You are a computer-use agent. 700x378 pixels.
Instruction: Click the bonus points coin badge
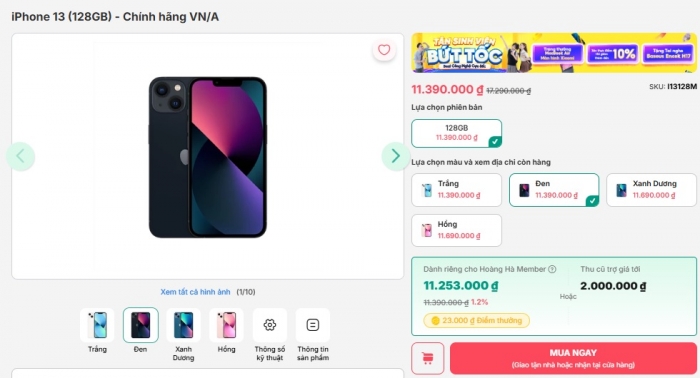tap(476, 320)
